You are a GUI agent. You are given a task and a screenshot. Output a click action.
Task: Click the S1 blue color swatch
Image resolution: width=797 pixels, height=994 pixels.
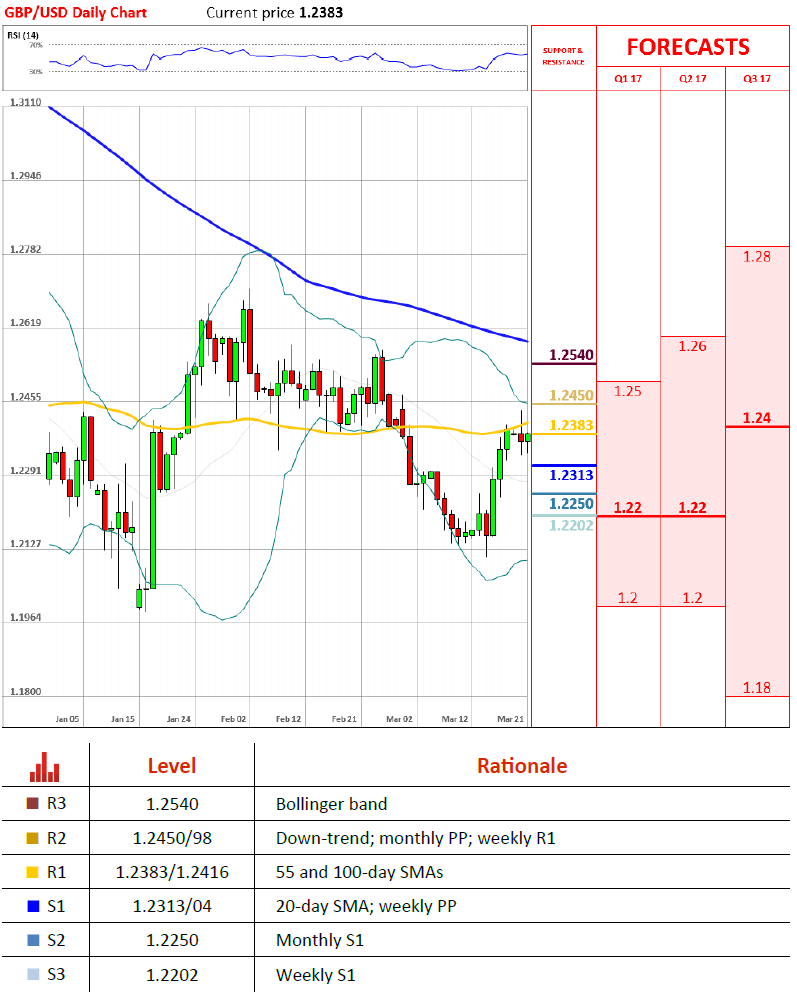(32, 906)
